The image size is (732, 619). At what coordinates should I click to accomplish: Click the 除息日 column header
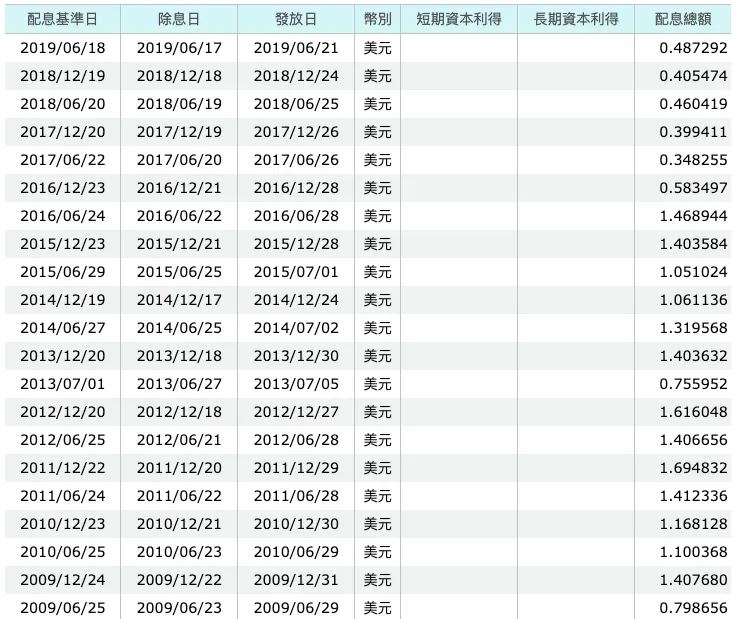pyautogui.click(x=179, y=19)
